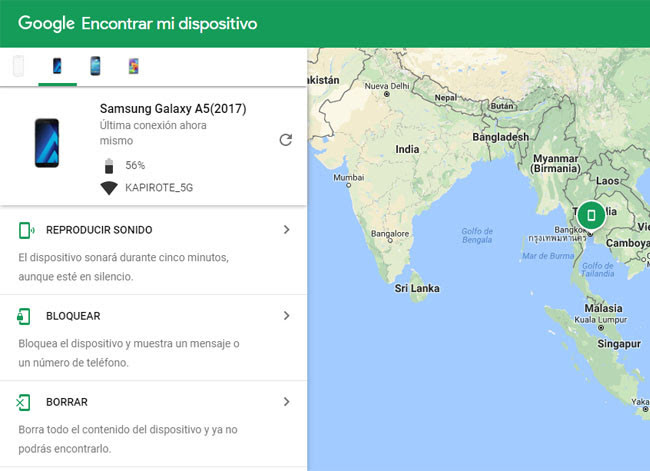Click the India label on the map
Screen dimensions: 650x471
(x=407, y=149)
